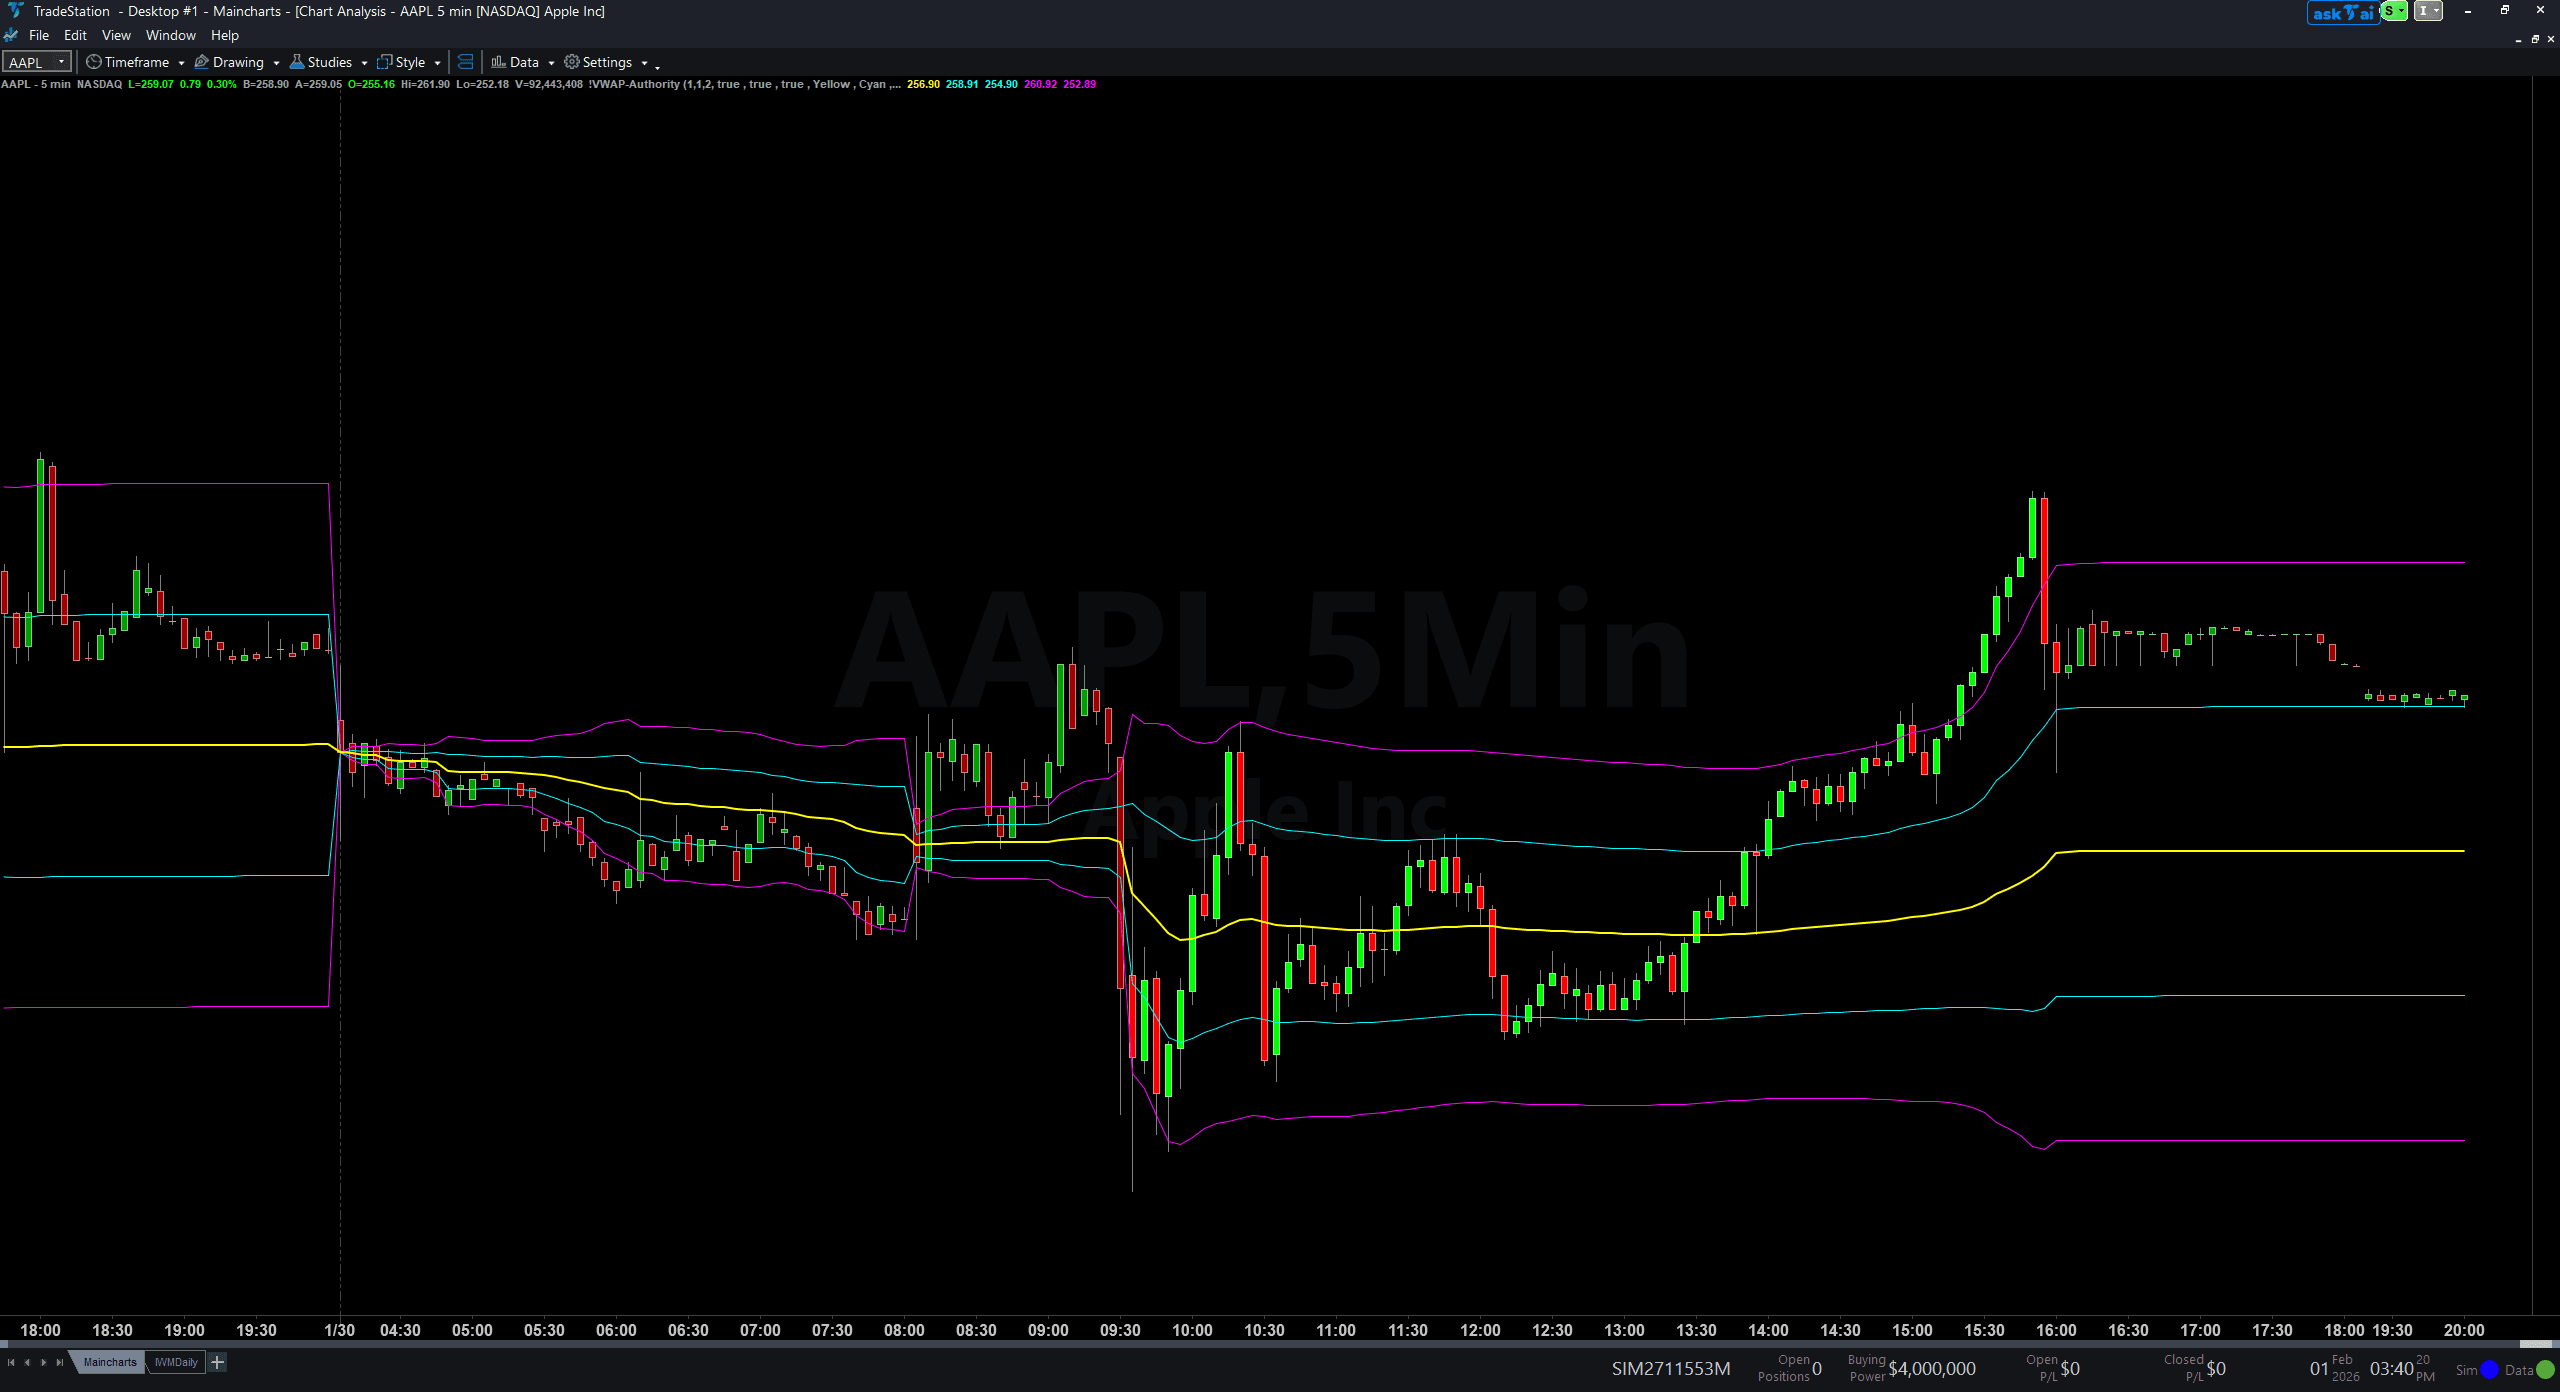Open the Timeframe dropdown arrow
The width and height of the screenshot is (2560, 1392).
click(x=181, y=62)
